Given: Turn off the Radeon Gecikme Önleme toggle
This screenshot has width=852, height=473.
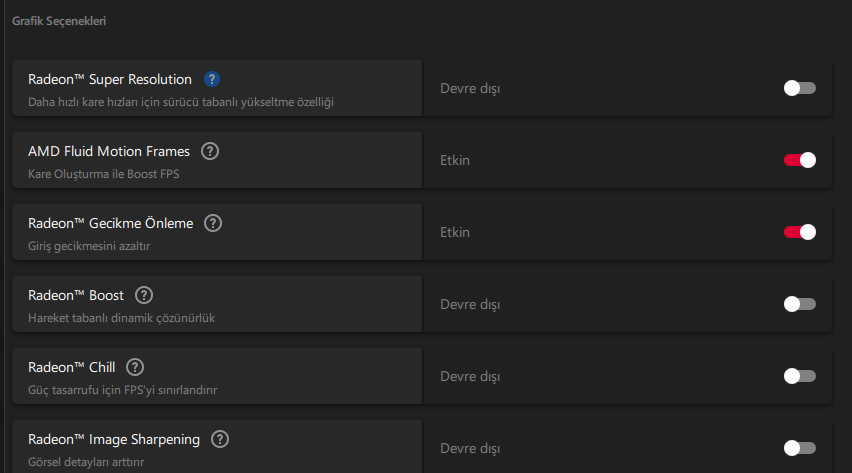Looking at the screenshot, I should point(800,232).
